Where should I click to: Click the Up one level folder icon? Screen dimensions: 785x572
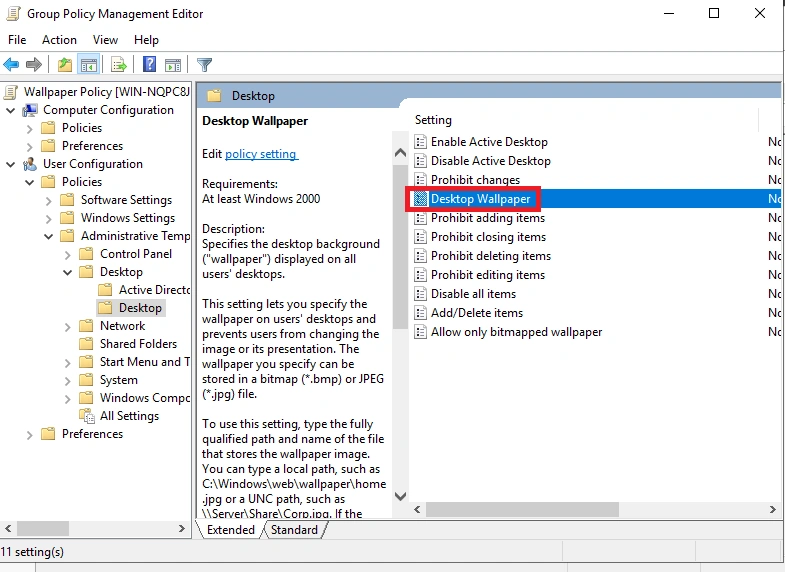click(65, 65)
